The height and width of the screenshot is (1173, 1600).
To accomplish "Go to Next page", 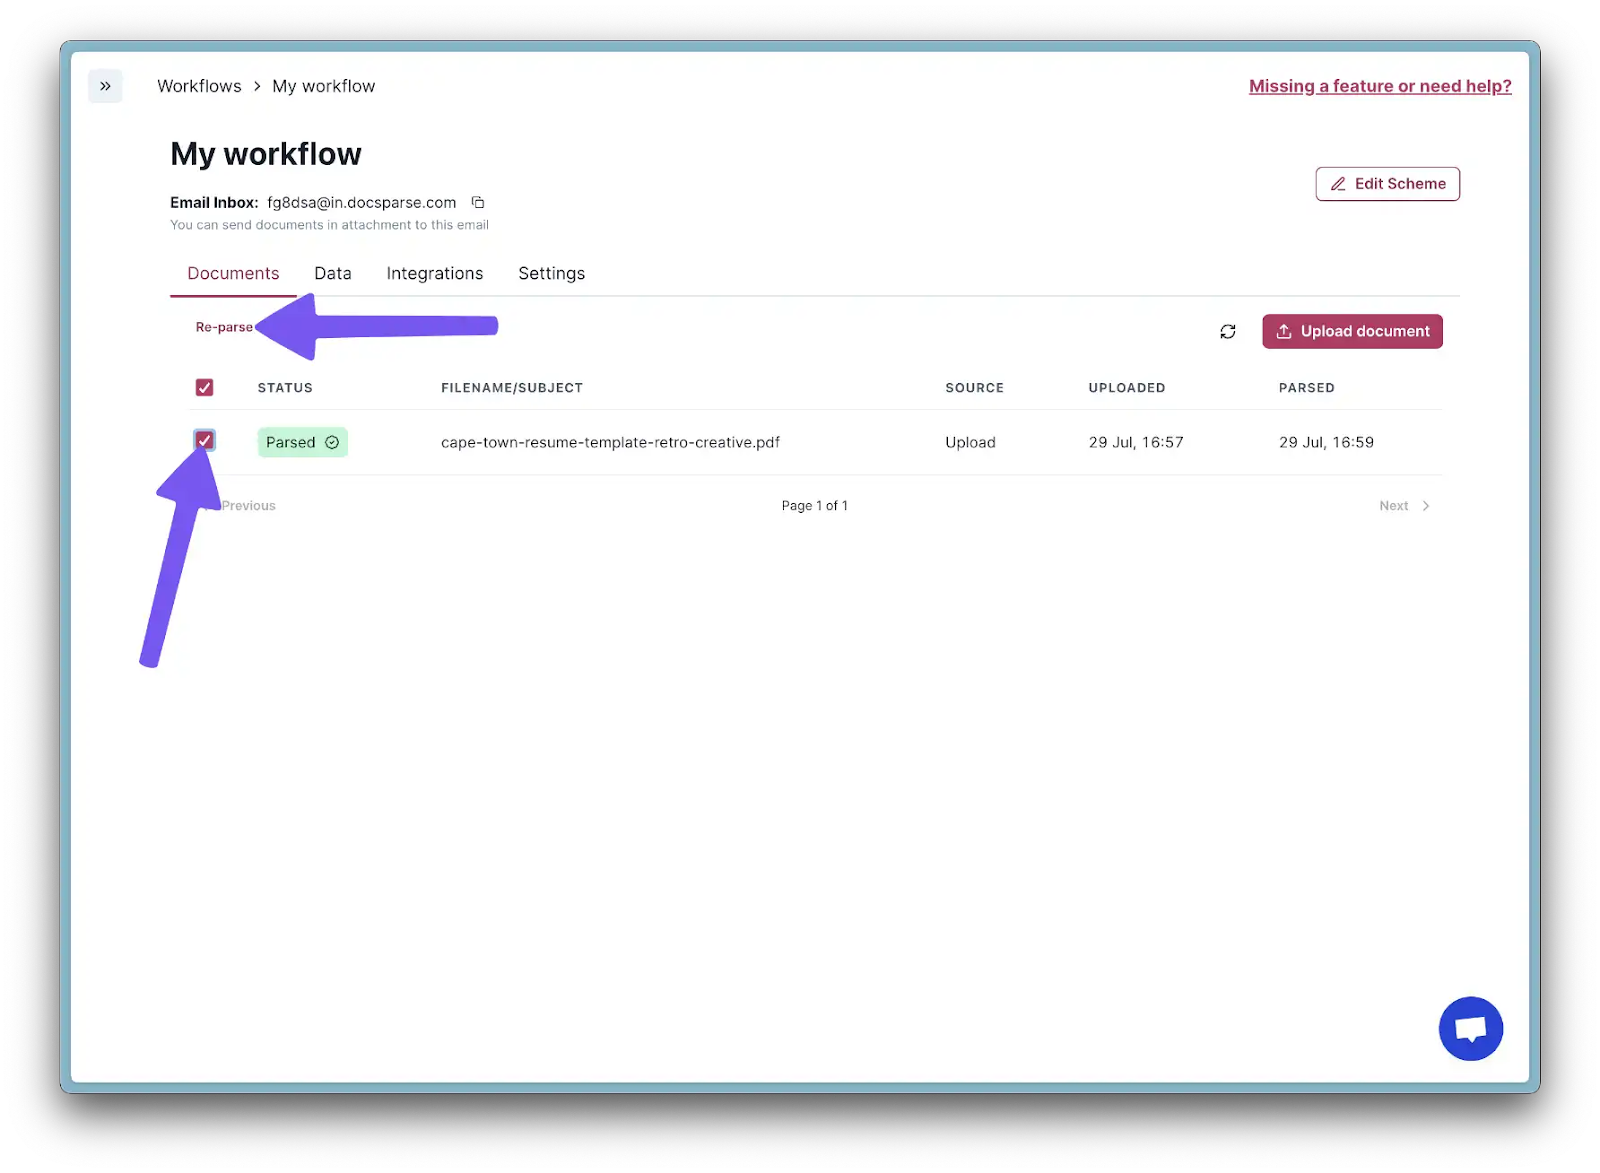I will click(x=1404, y=506).
